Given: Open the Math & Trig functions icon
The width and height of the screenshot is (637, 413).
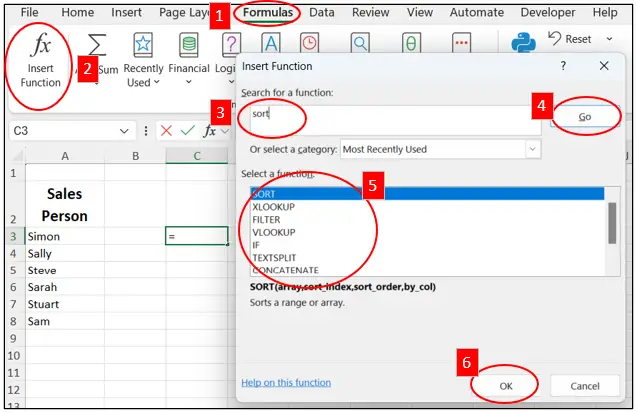Looking at the screenshot, I should click(411, 43).
